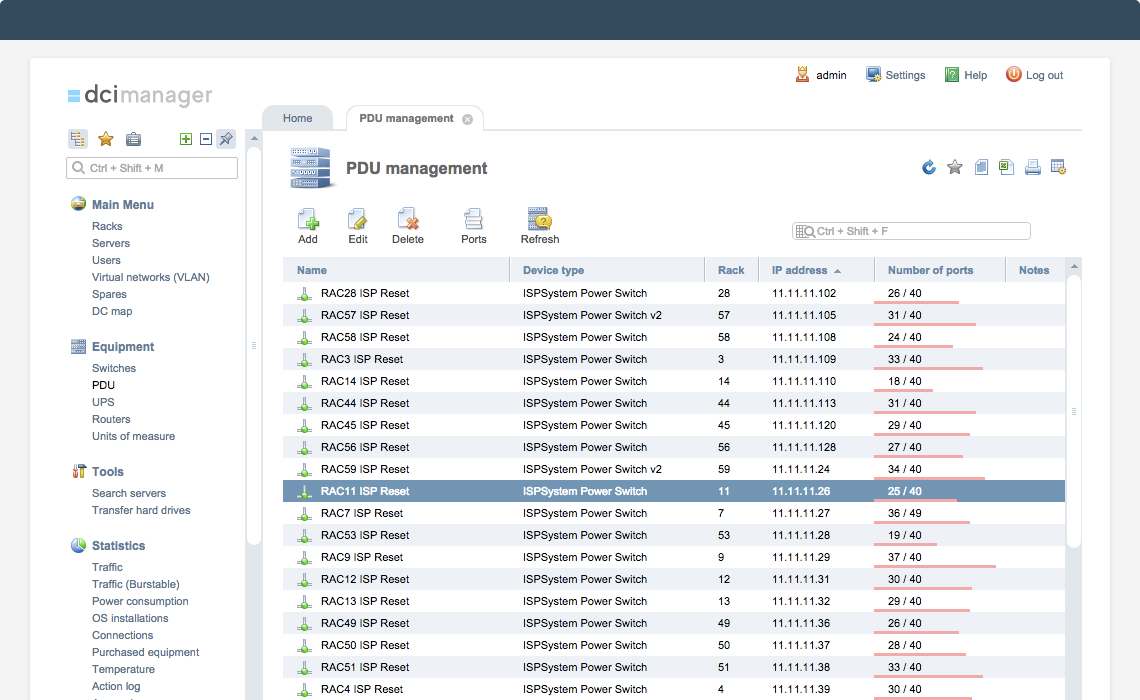
Task: Open table column settings icon
Action: pos(1059,168)
